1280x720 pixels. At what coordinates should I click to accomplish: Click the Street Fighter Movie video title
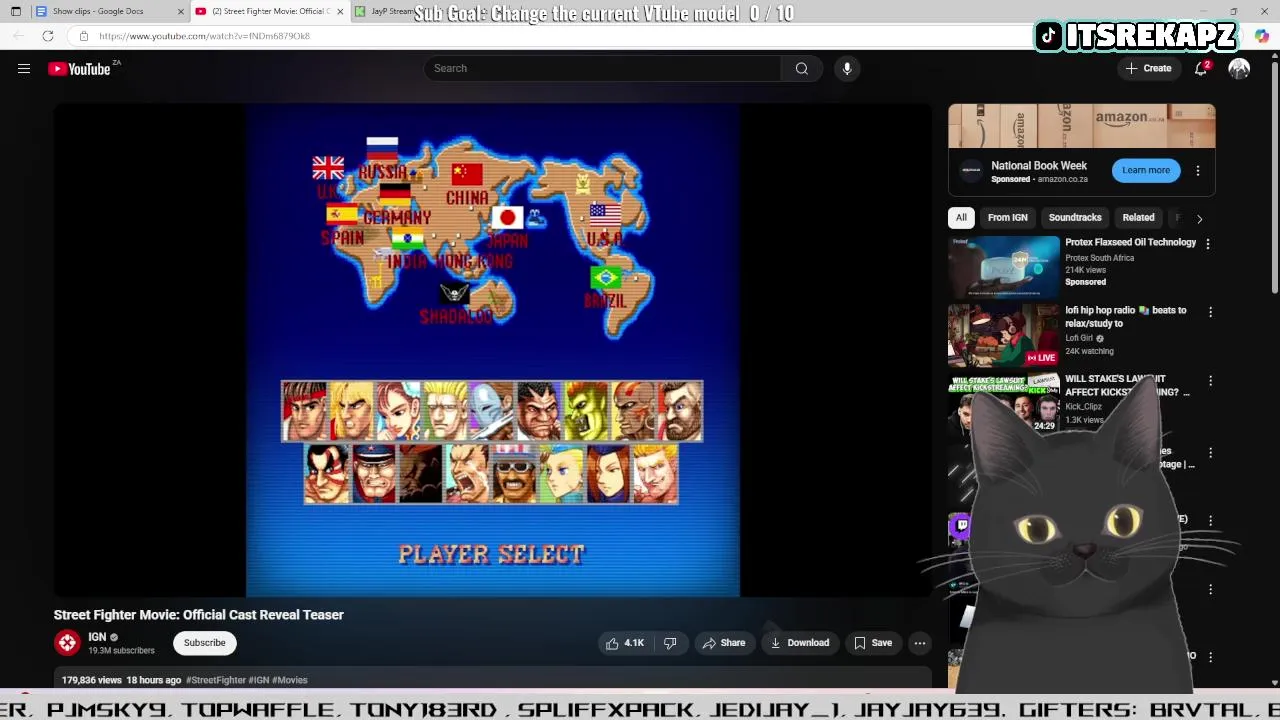pyautogui.click(x=199, y=615)
